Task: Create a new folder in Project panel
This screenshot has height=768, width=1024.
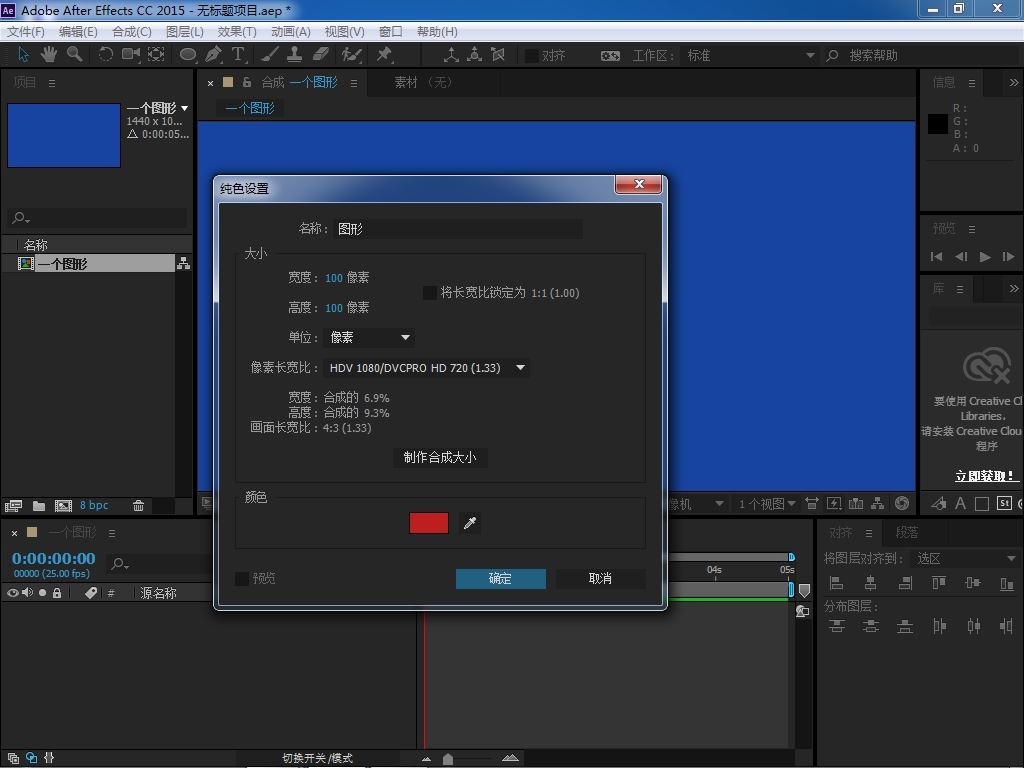Action: coord(39,505)
